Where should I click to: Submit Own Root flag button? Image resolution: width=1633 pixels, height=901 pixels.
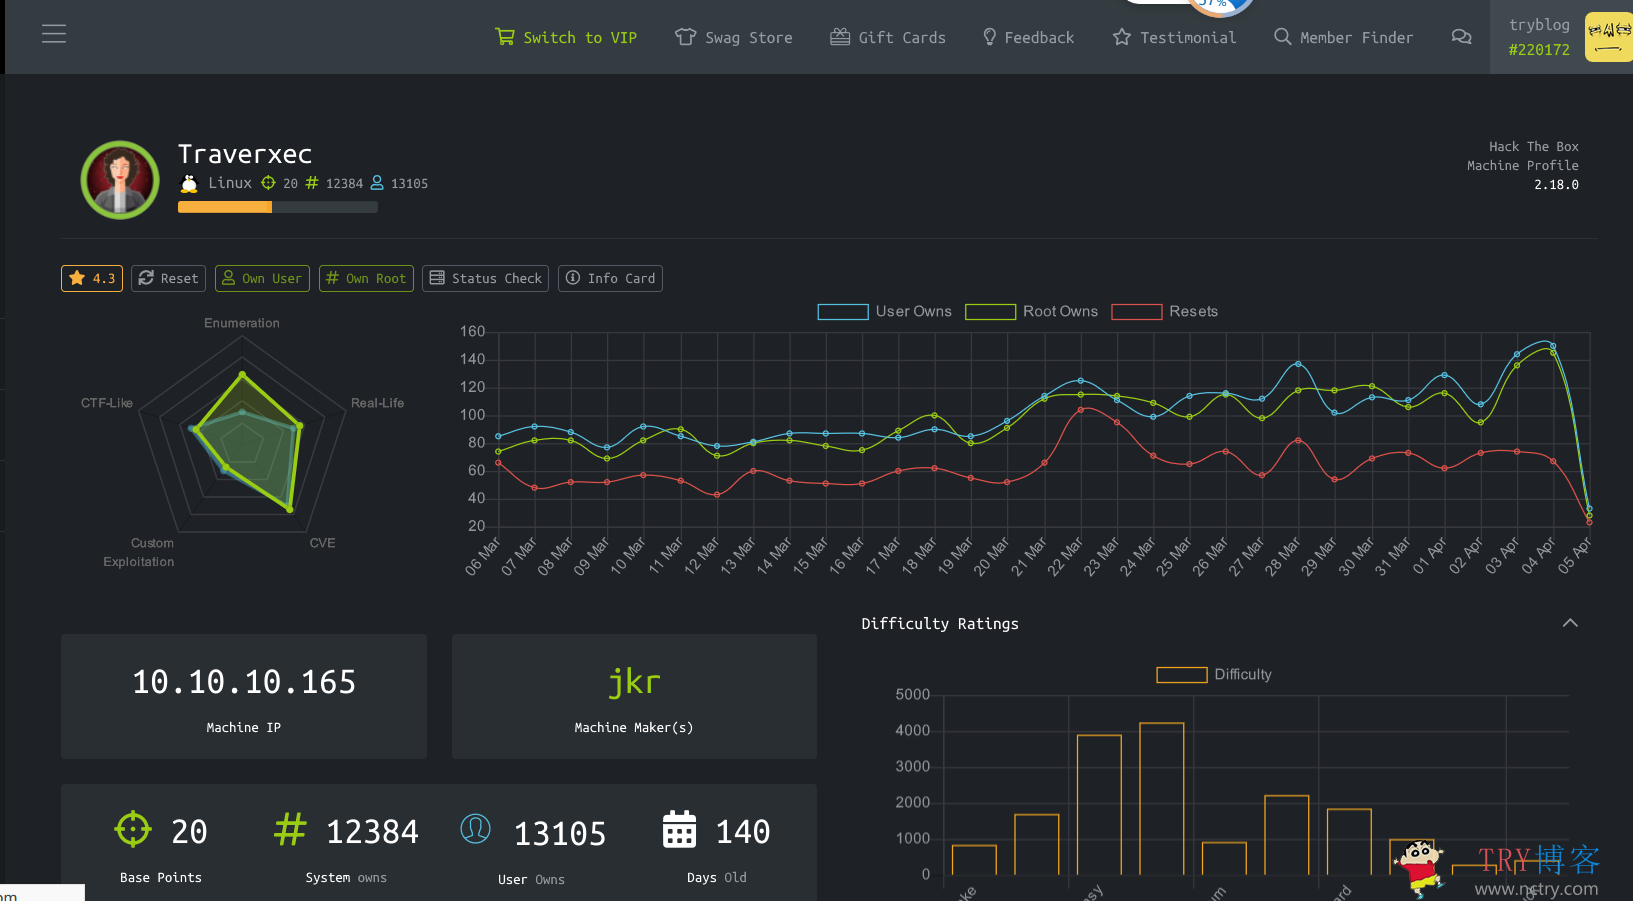(x=366, y=278)
